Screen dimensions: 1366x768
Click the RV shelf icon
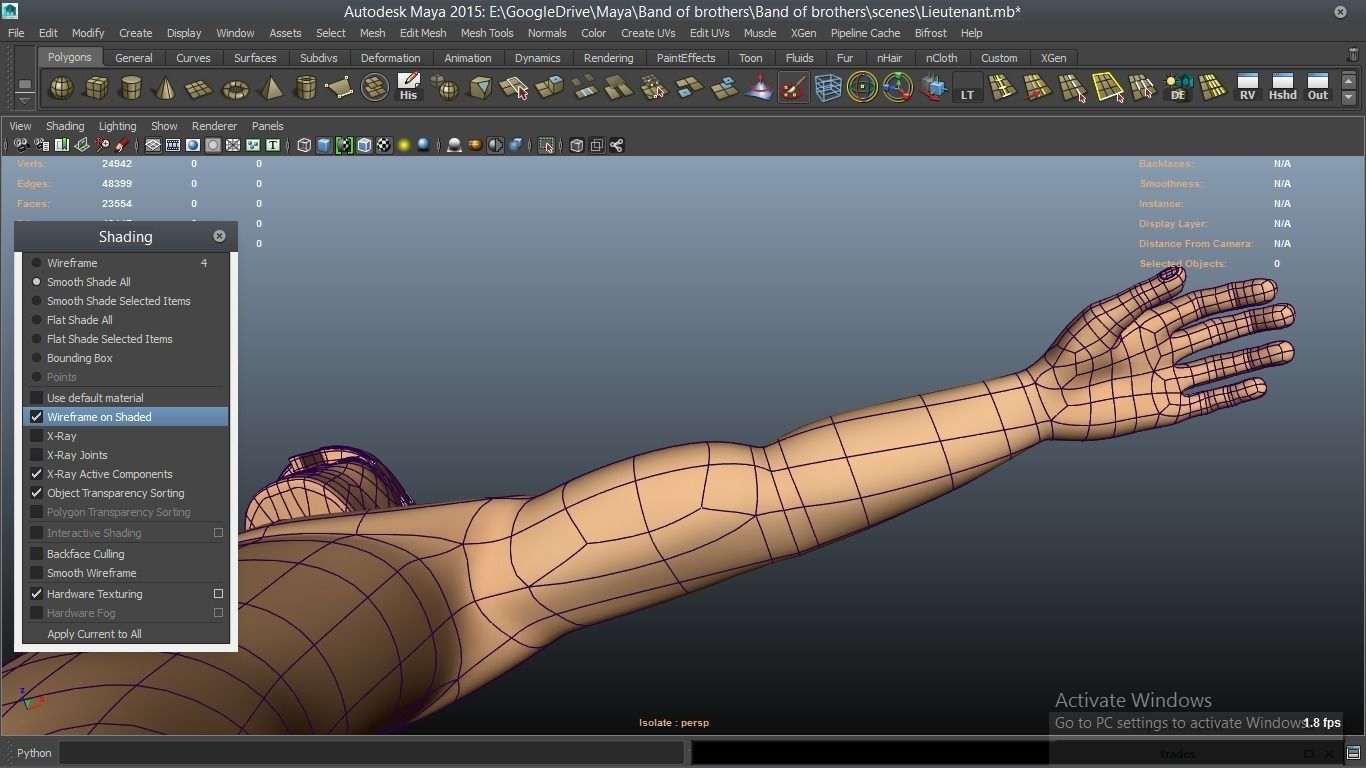tap(1247, 88)
